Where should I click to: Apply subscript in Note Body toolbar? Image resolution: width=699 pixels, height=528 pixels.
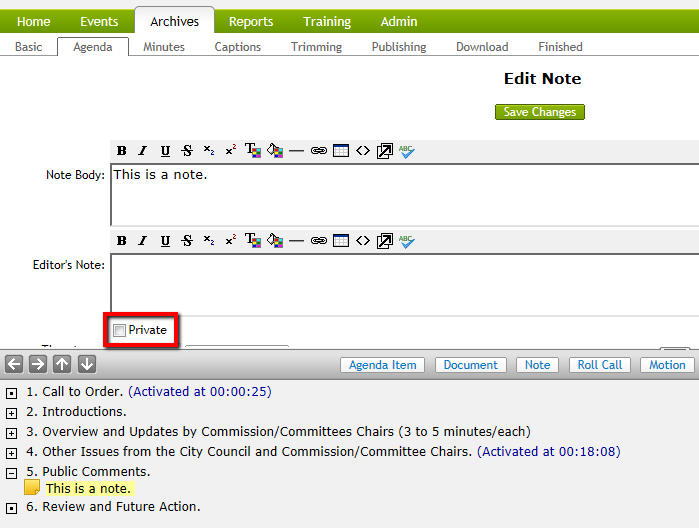[x=209, y=150]
